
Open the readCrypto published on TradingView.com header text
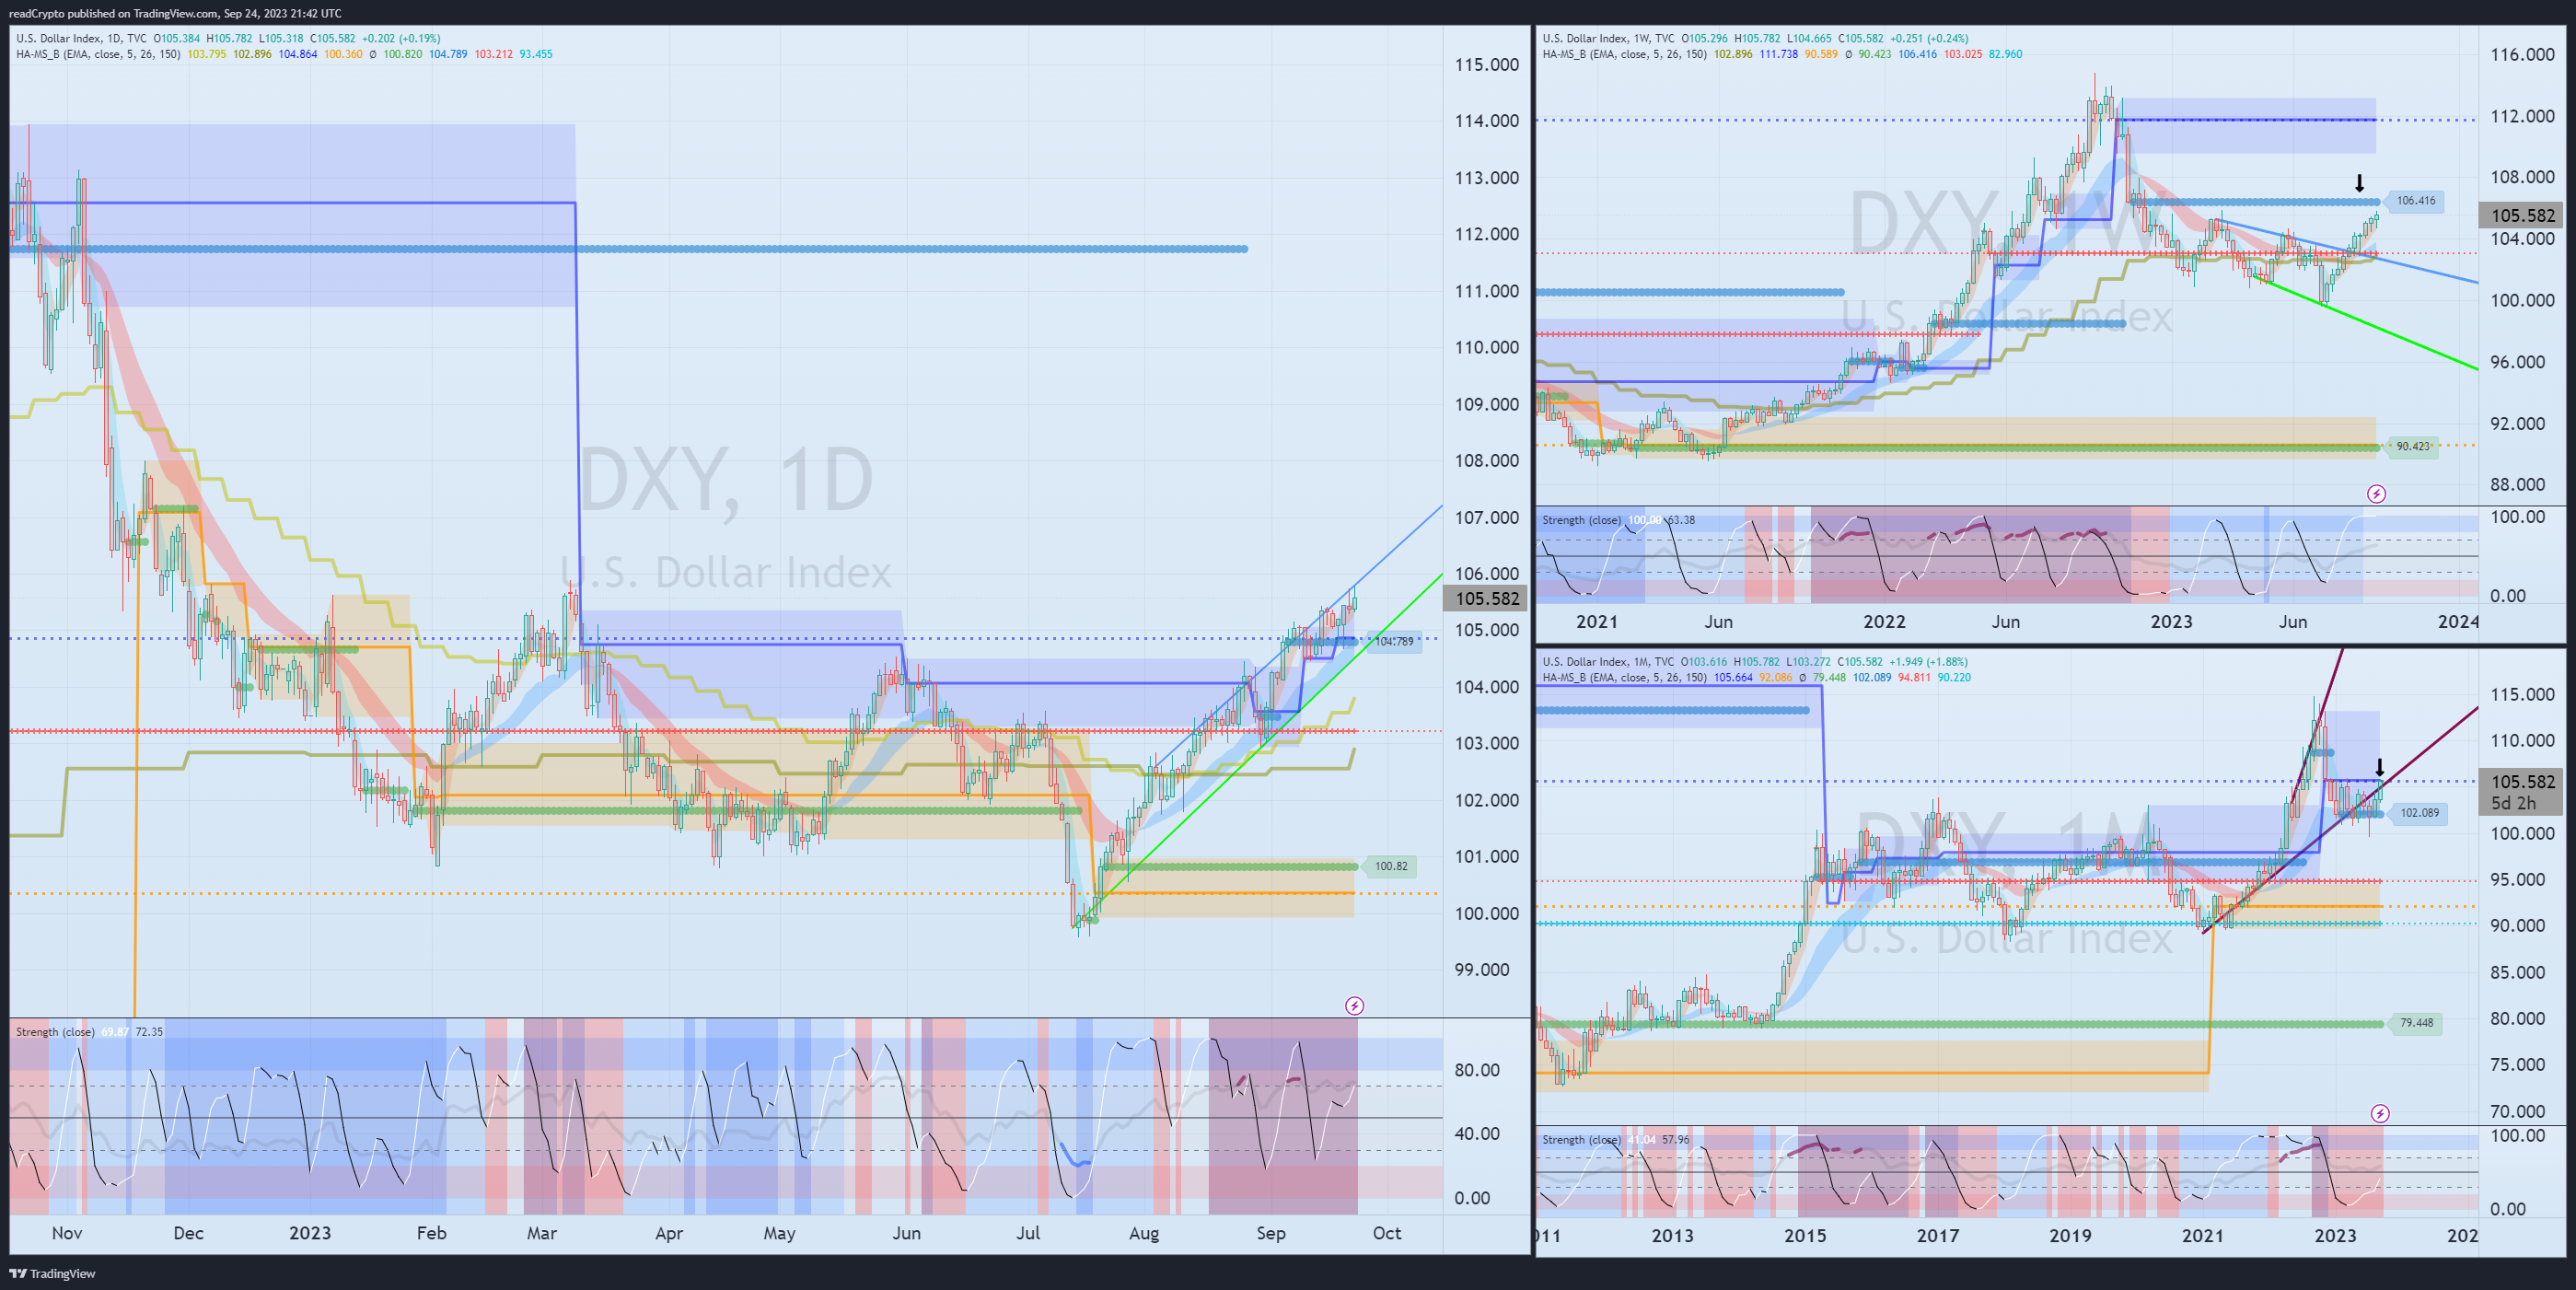[x=175, y=13]
